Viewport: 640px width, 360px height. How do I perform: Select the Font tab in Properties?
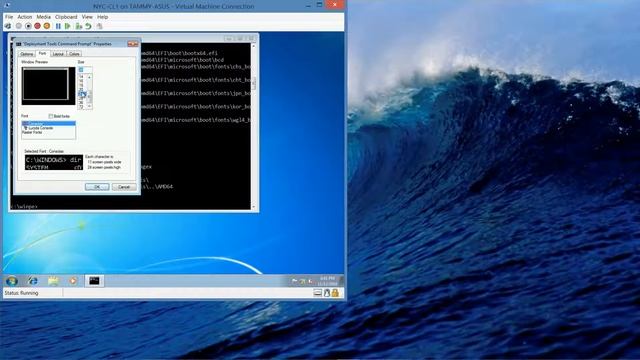coord(42,53)
